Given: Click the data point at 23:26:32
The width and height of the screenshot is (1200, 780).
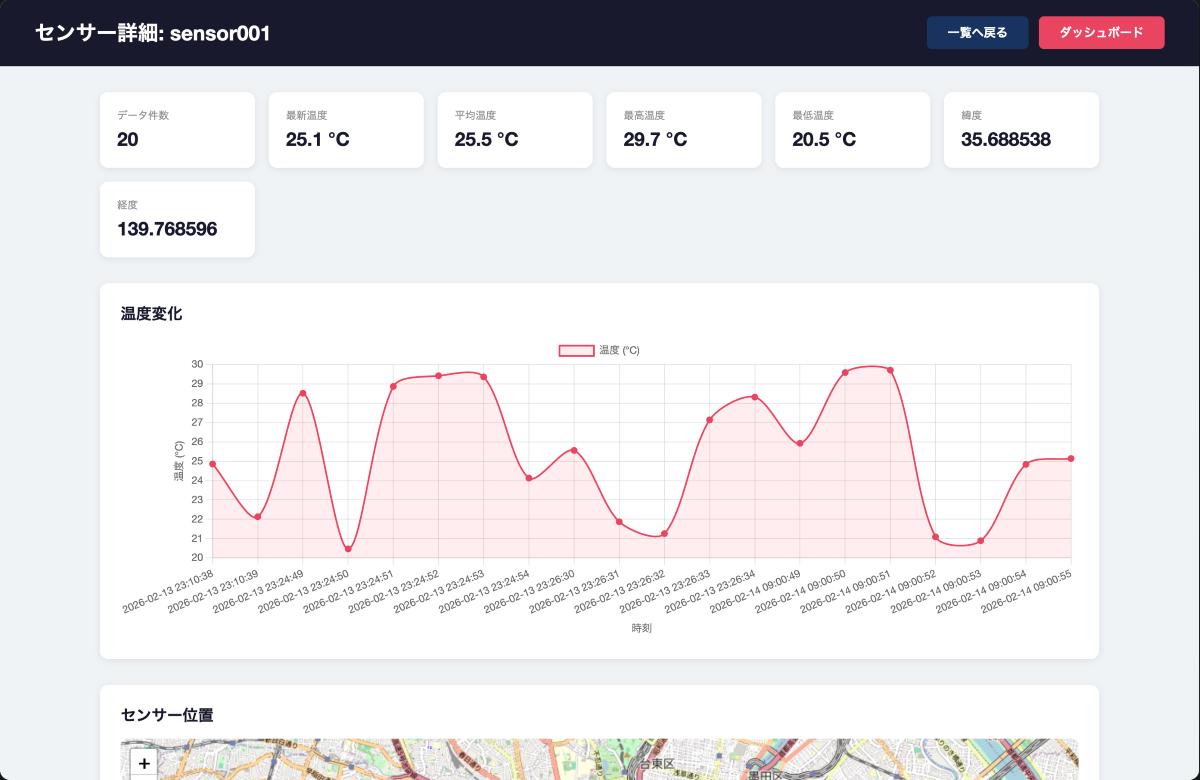Looking at the screenshot, I should (664, 534).
